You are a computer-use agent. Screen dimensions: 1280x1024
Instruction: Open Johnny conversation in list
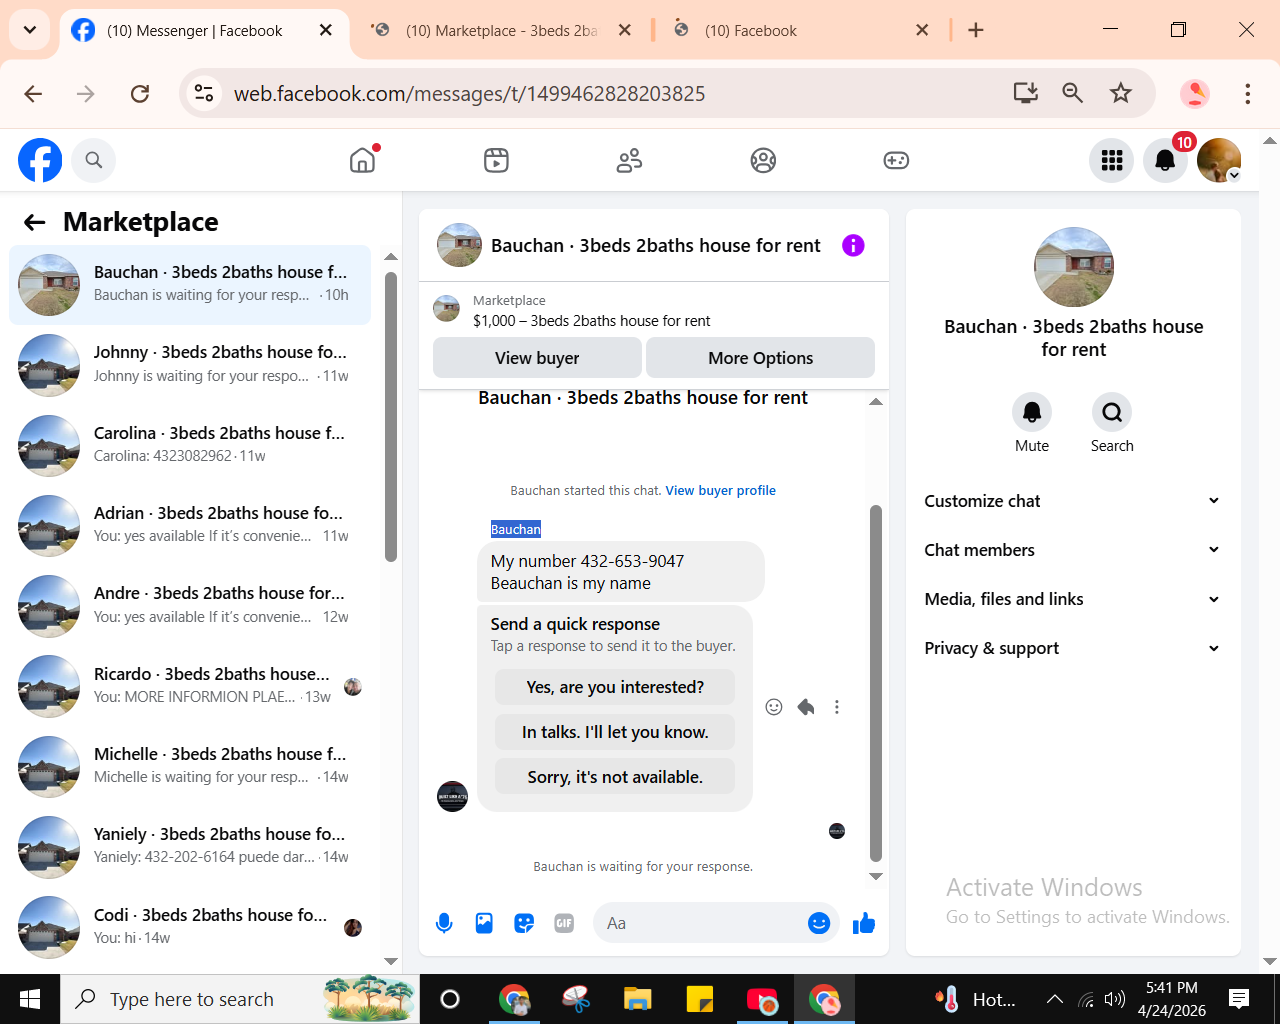(190, 365)
